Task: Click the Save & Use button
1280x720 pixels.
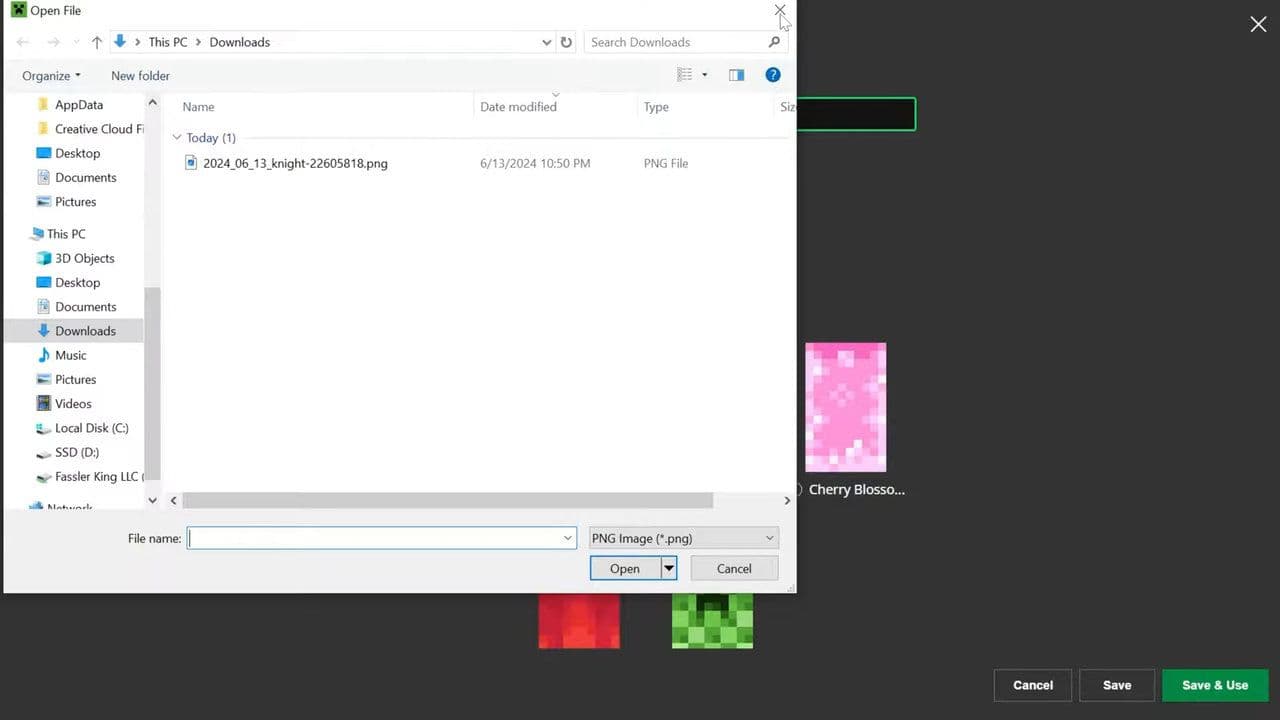Action: tap(1215, 685)
